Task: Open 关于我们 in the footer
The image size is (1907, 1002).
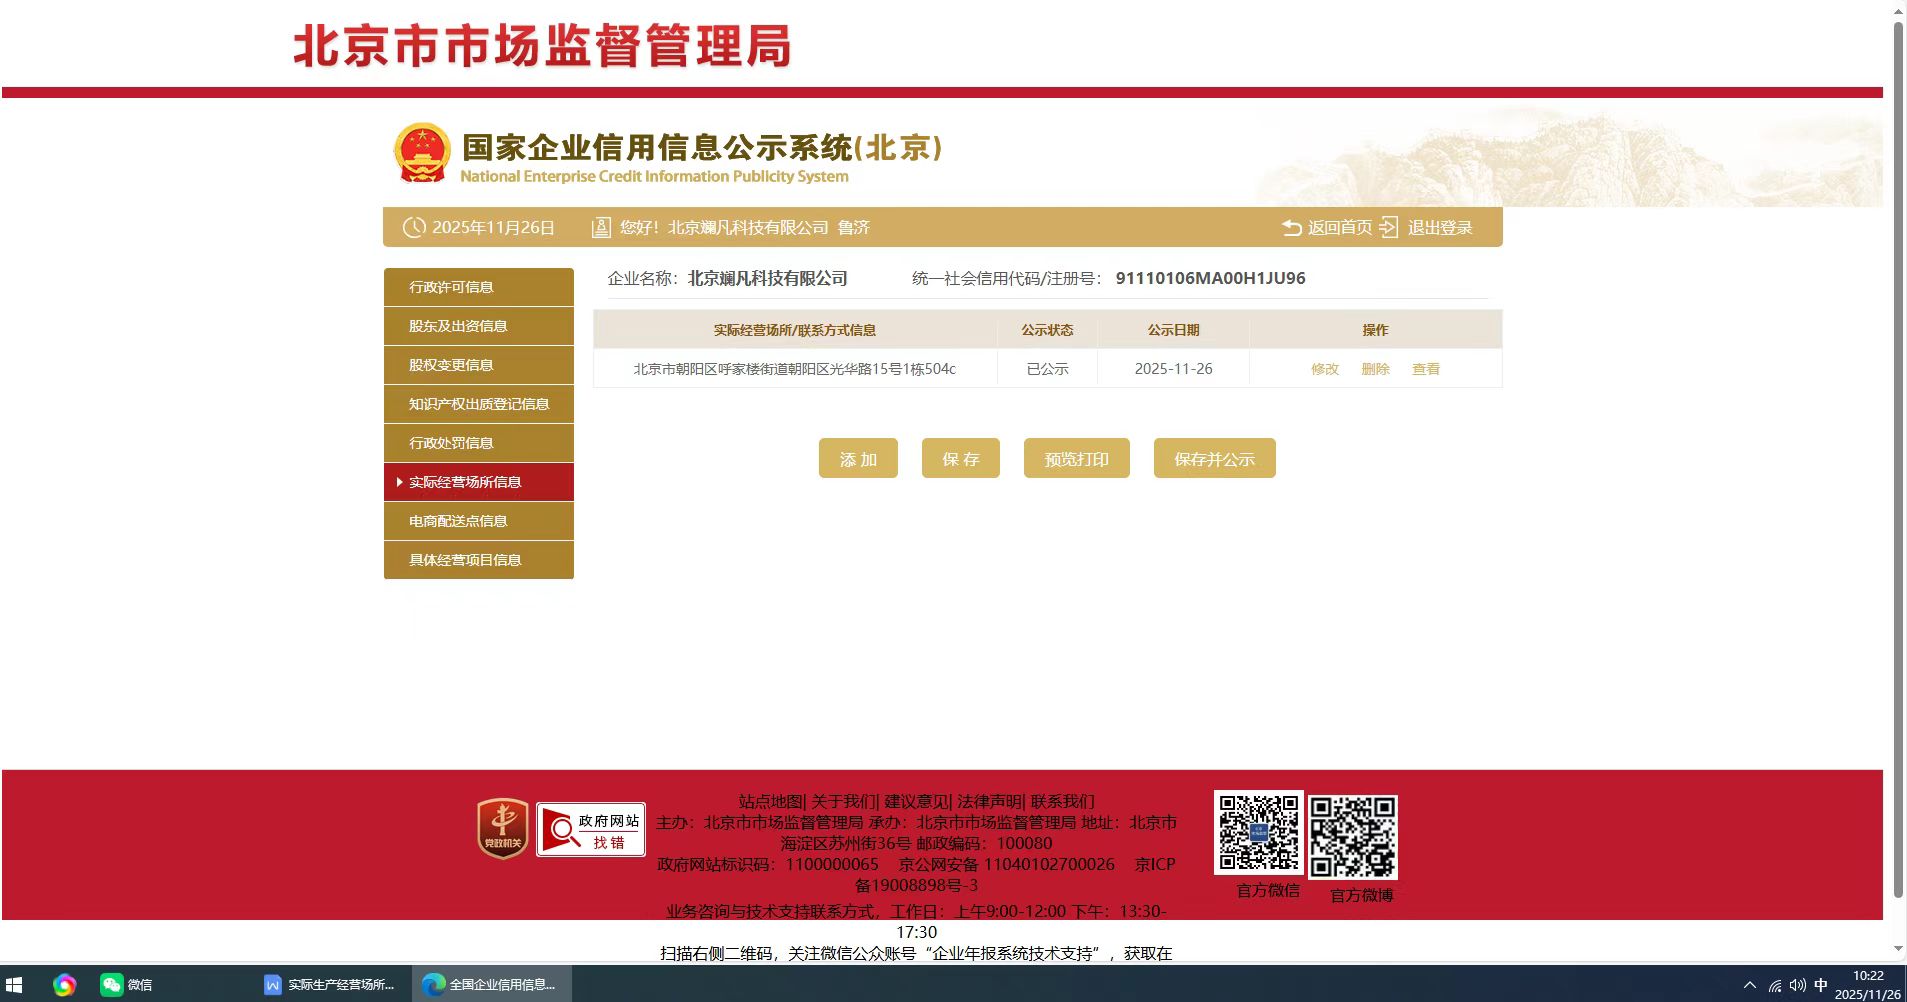Action: 843,801
